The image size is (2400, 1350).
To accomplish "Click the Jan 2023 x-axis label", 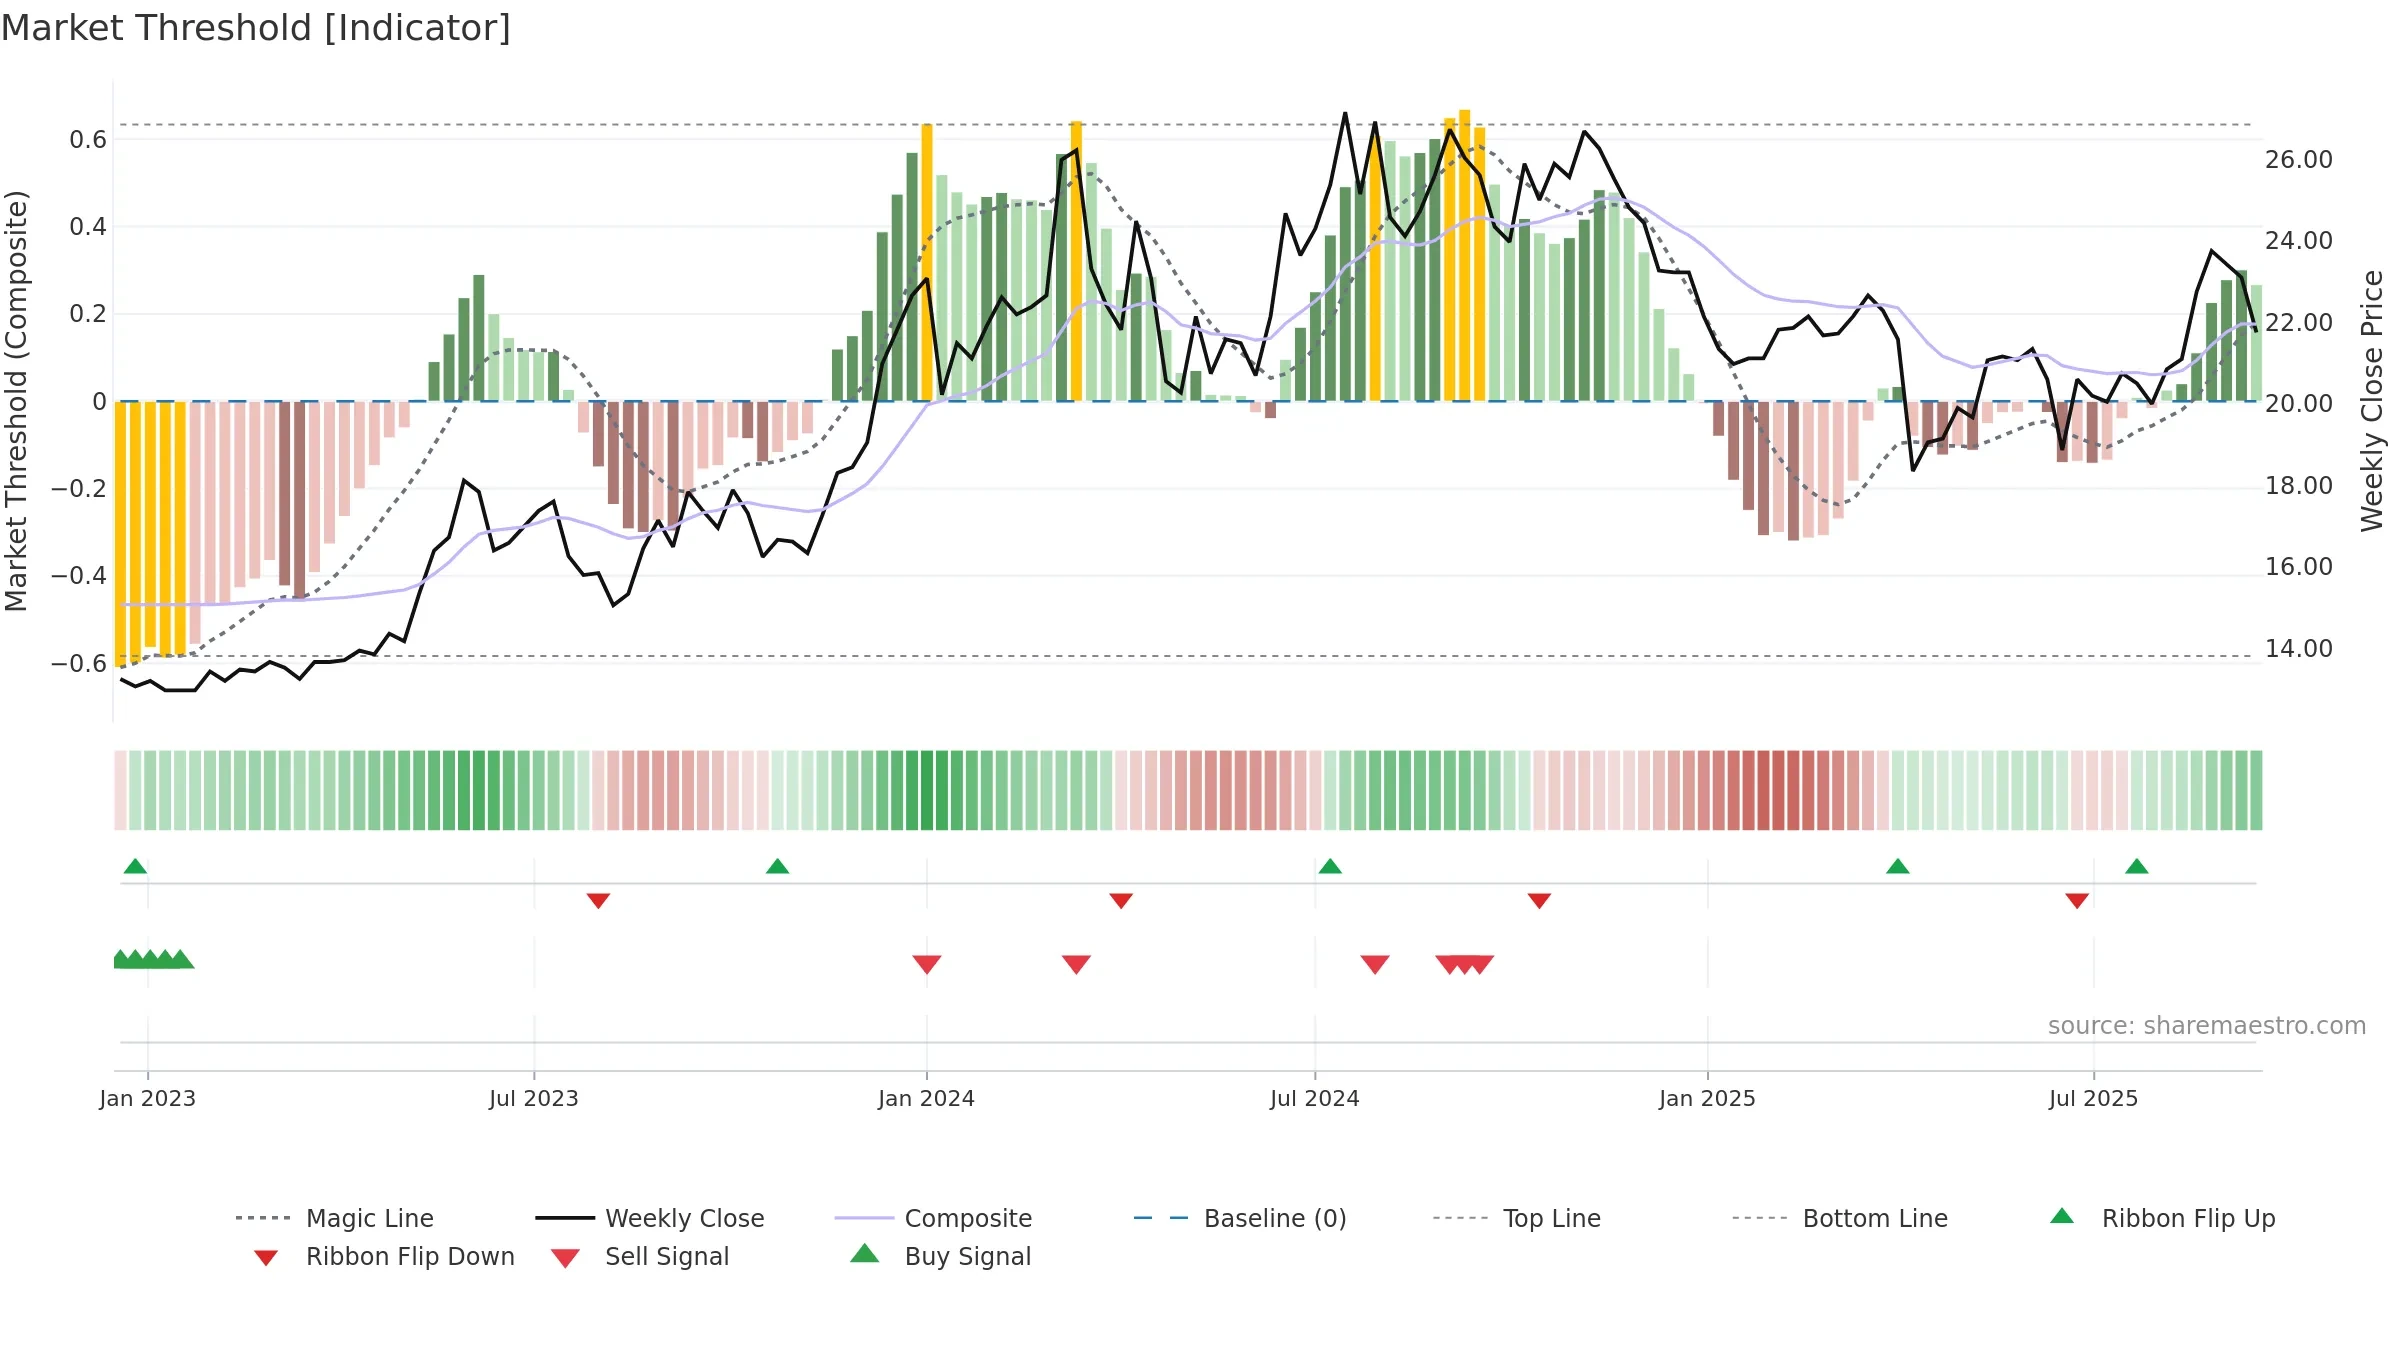I will 148,1099.
